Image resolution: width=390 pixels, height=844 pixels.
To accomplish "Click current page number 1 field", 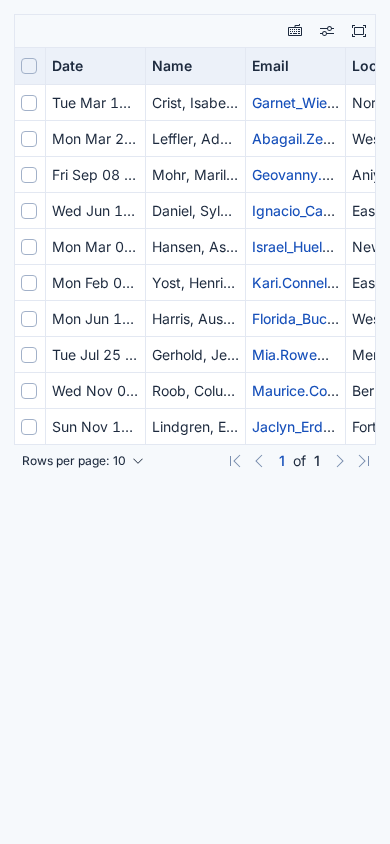I will coord(282,461).
